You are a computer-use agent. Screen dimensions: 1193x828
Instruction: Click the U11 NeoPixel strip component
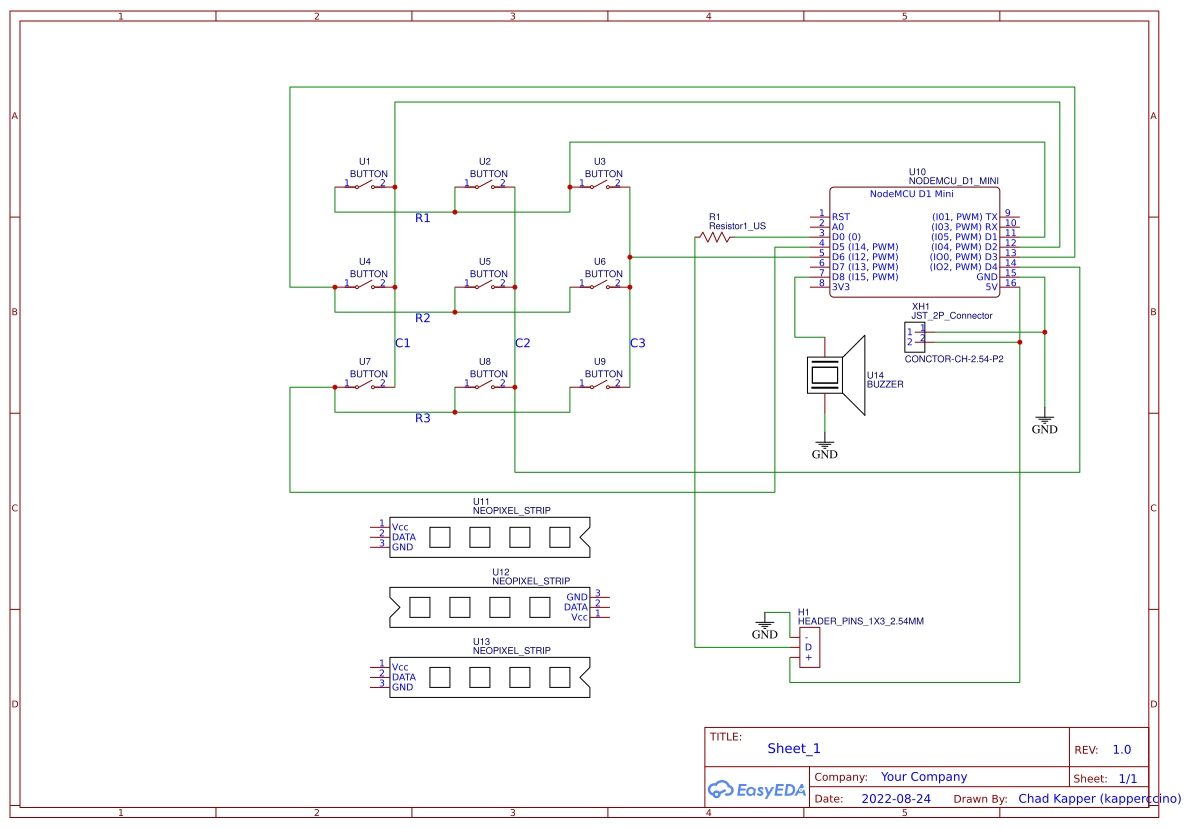coord(488,537)
